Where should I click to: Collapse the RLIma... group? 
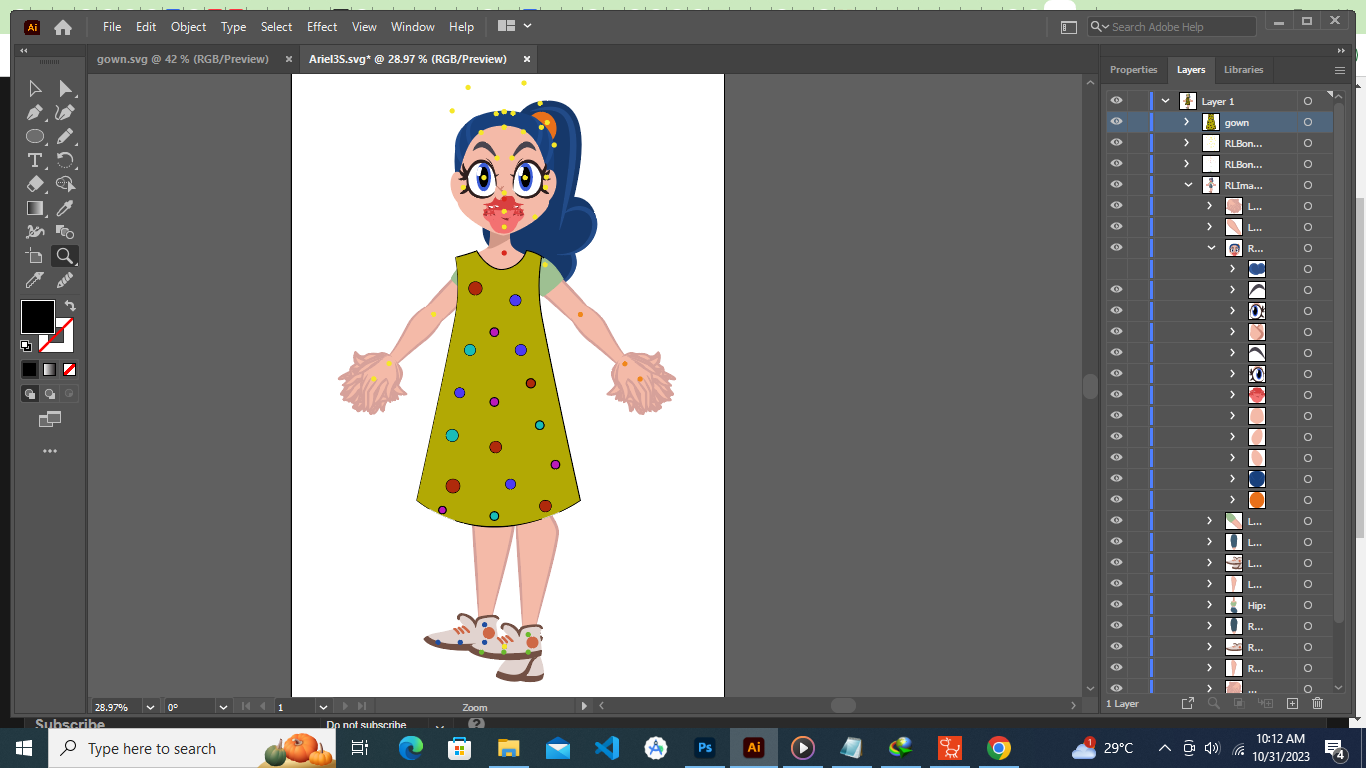point(1188,185)
